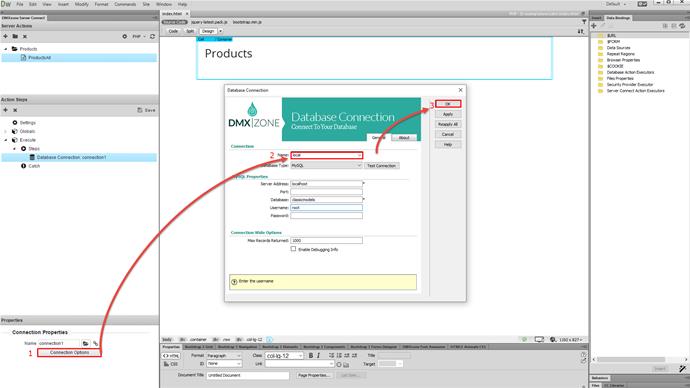Open the About tab in Database Connection
This screenshot has height=388, width=690.
404,138
